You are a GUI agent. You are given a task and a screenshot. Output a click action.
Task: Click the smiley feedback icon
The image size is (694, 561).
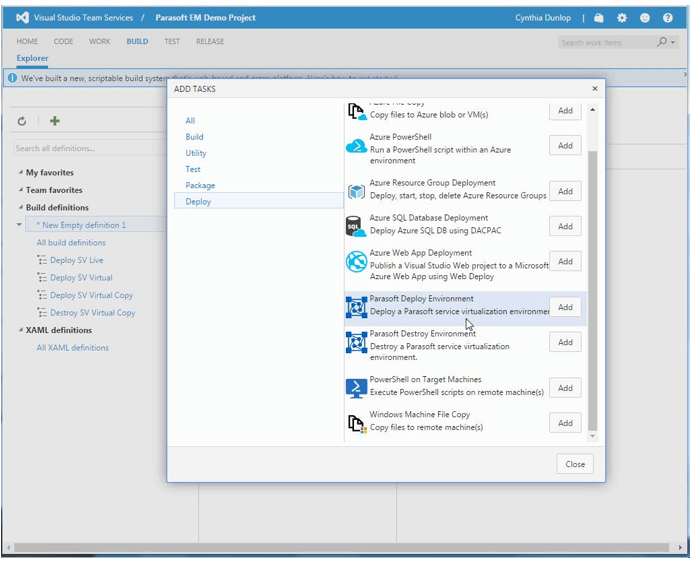pyautogui.click(x=645, y=18)
